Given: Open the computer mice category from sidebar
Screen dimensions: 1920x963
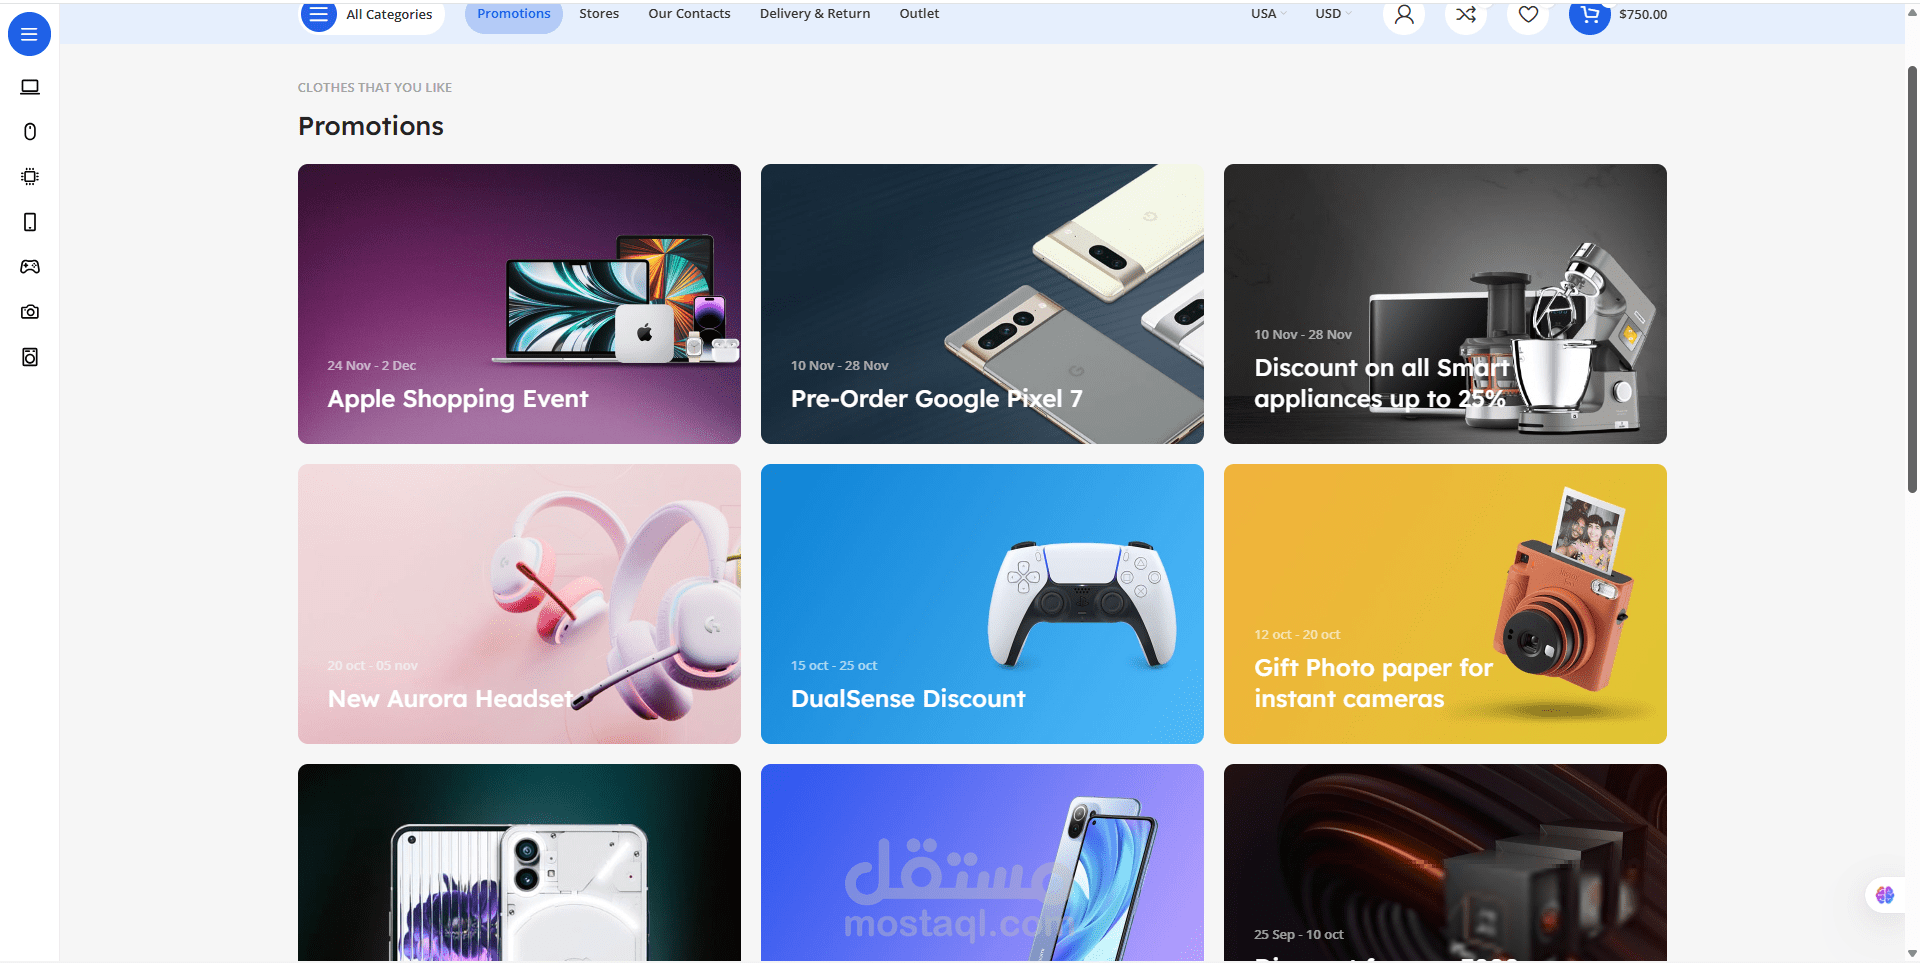Looking at the screenshot, I should pyautogui.click(x=30, y=131).
